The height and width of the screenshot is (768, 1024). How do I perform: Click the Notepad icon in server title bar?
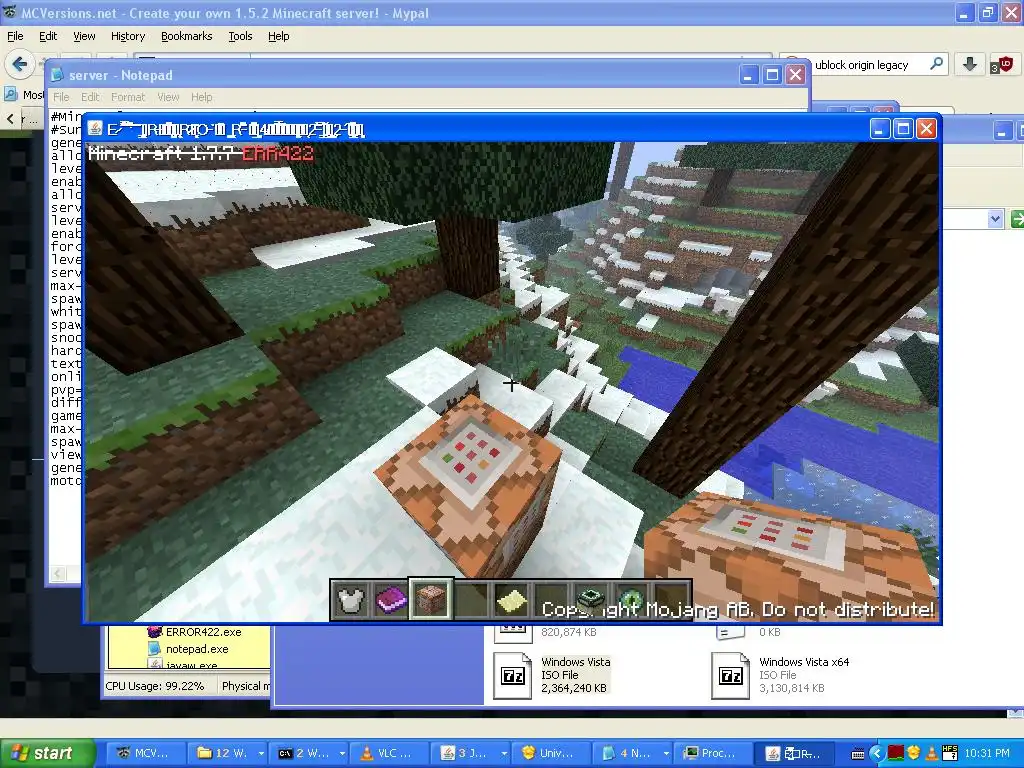tap(57, 75)
